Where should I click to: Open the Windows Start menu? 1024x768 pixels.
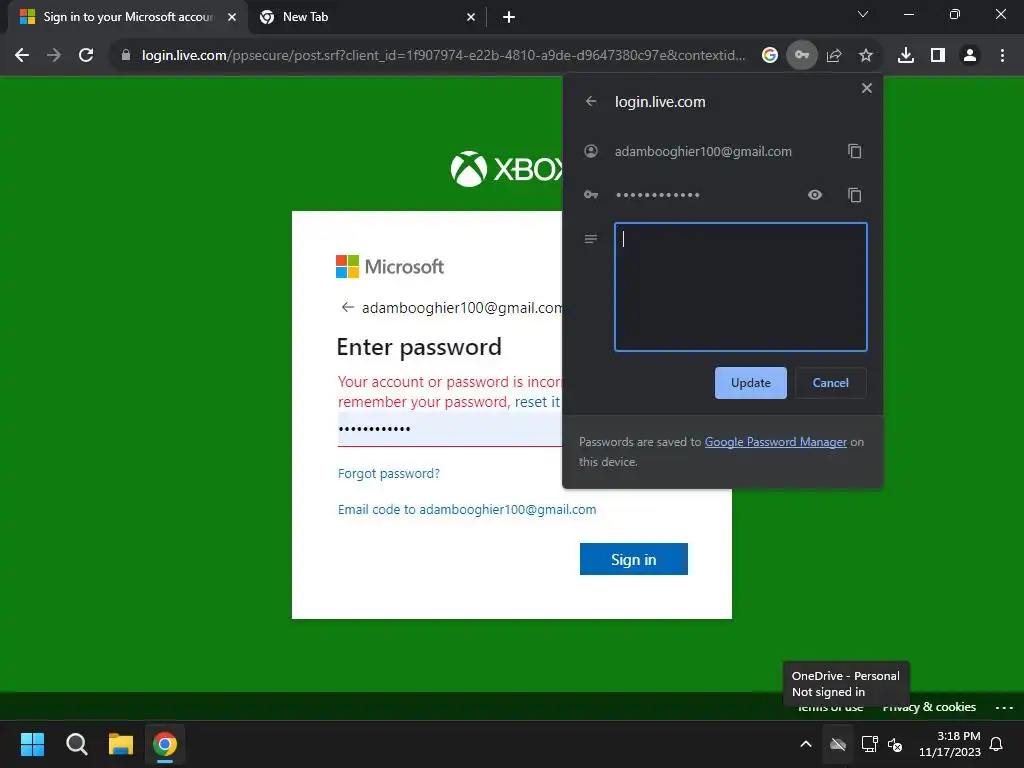click(32, 744)
